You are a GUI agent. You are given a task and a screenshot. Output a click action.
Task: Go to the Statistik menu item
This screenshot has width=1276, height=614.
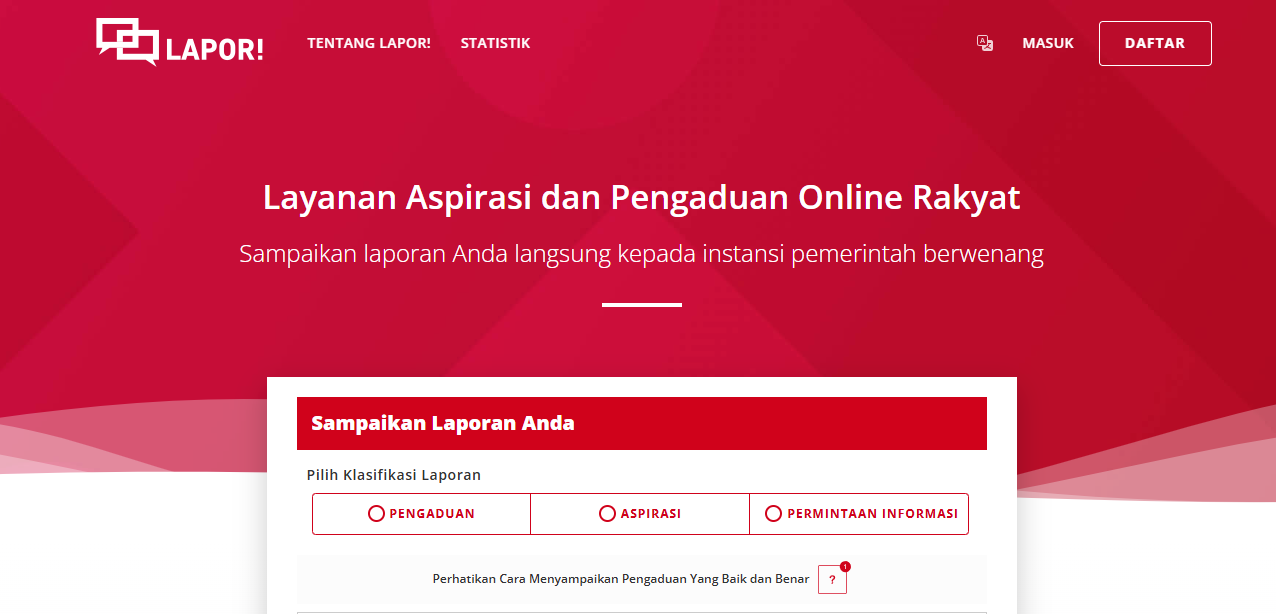[x=495, y=43]
